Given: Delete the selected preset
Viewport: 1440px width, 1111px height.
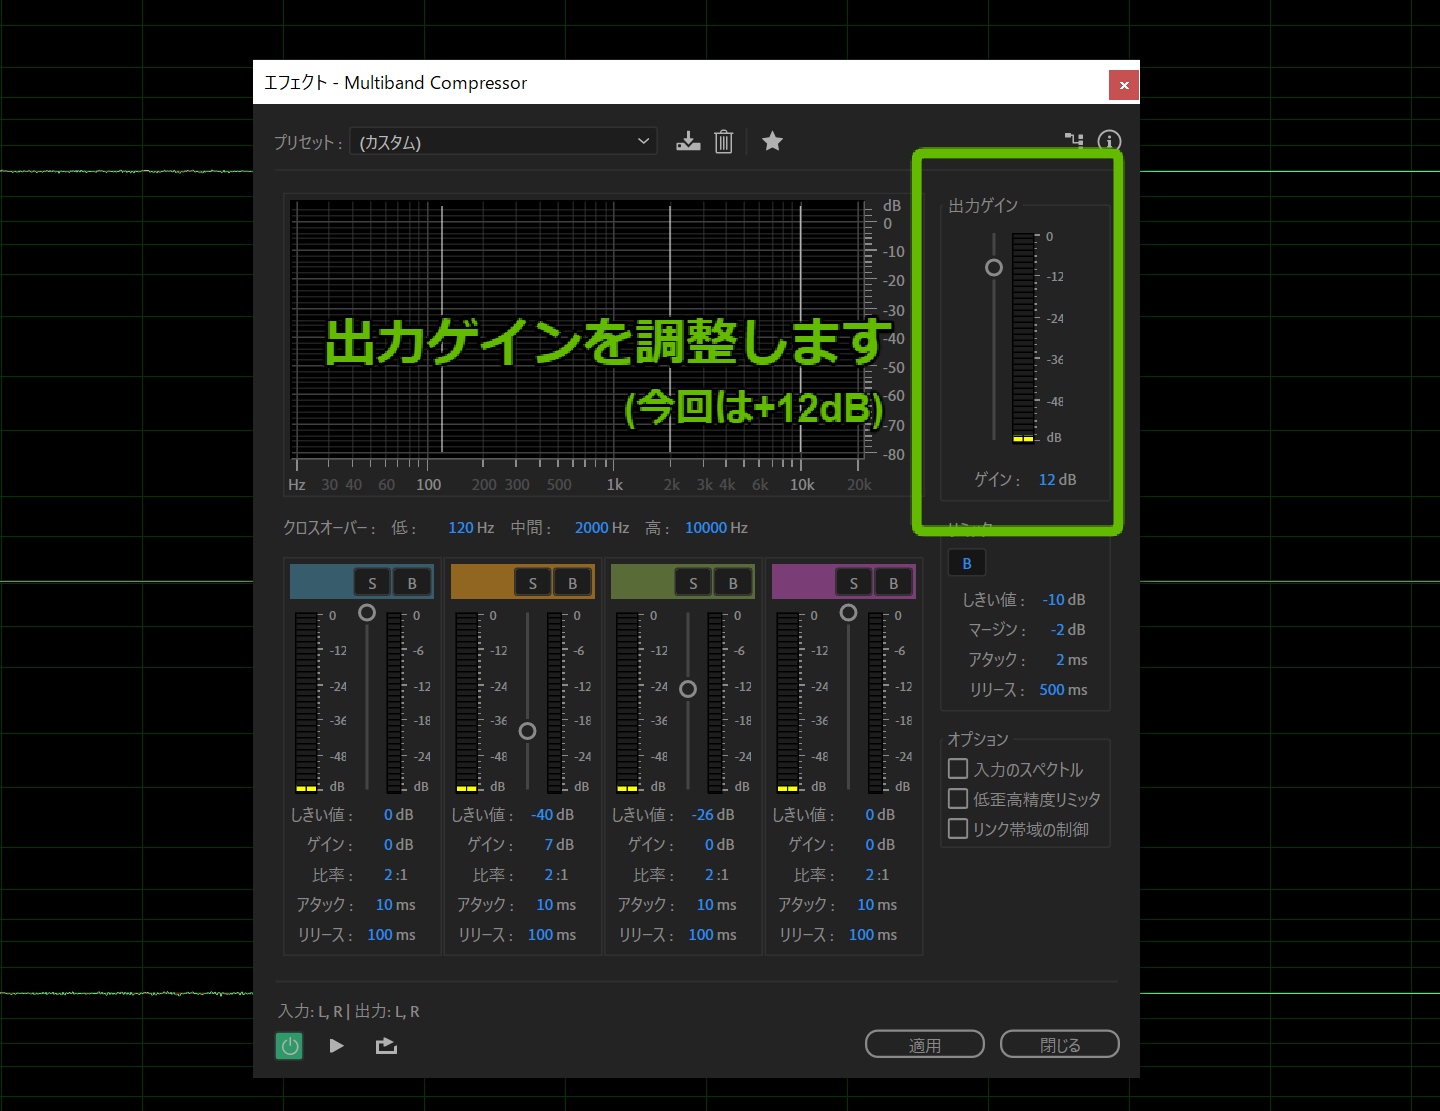Looking at the screenshot, I should (x=724, y=141).
